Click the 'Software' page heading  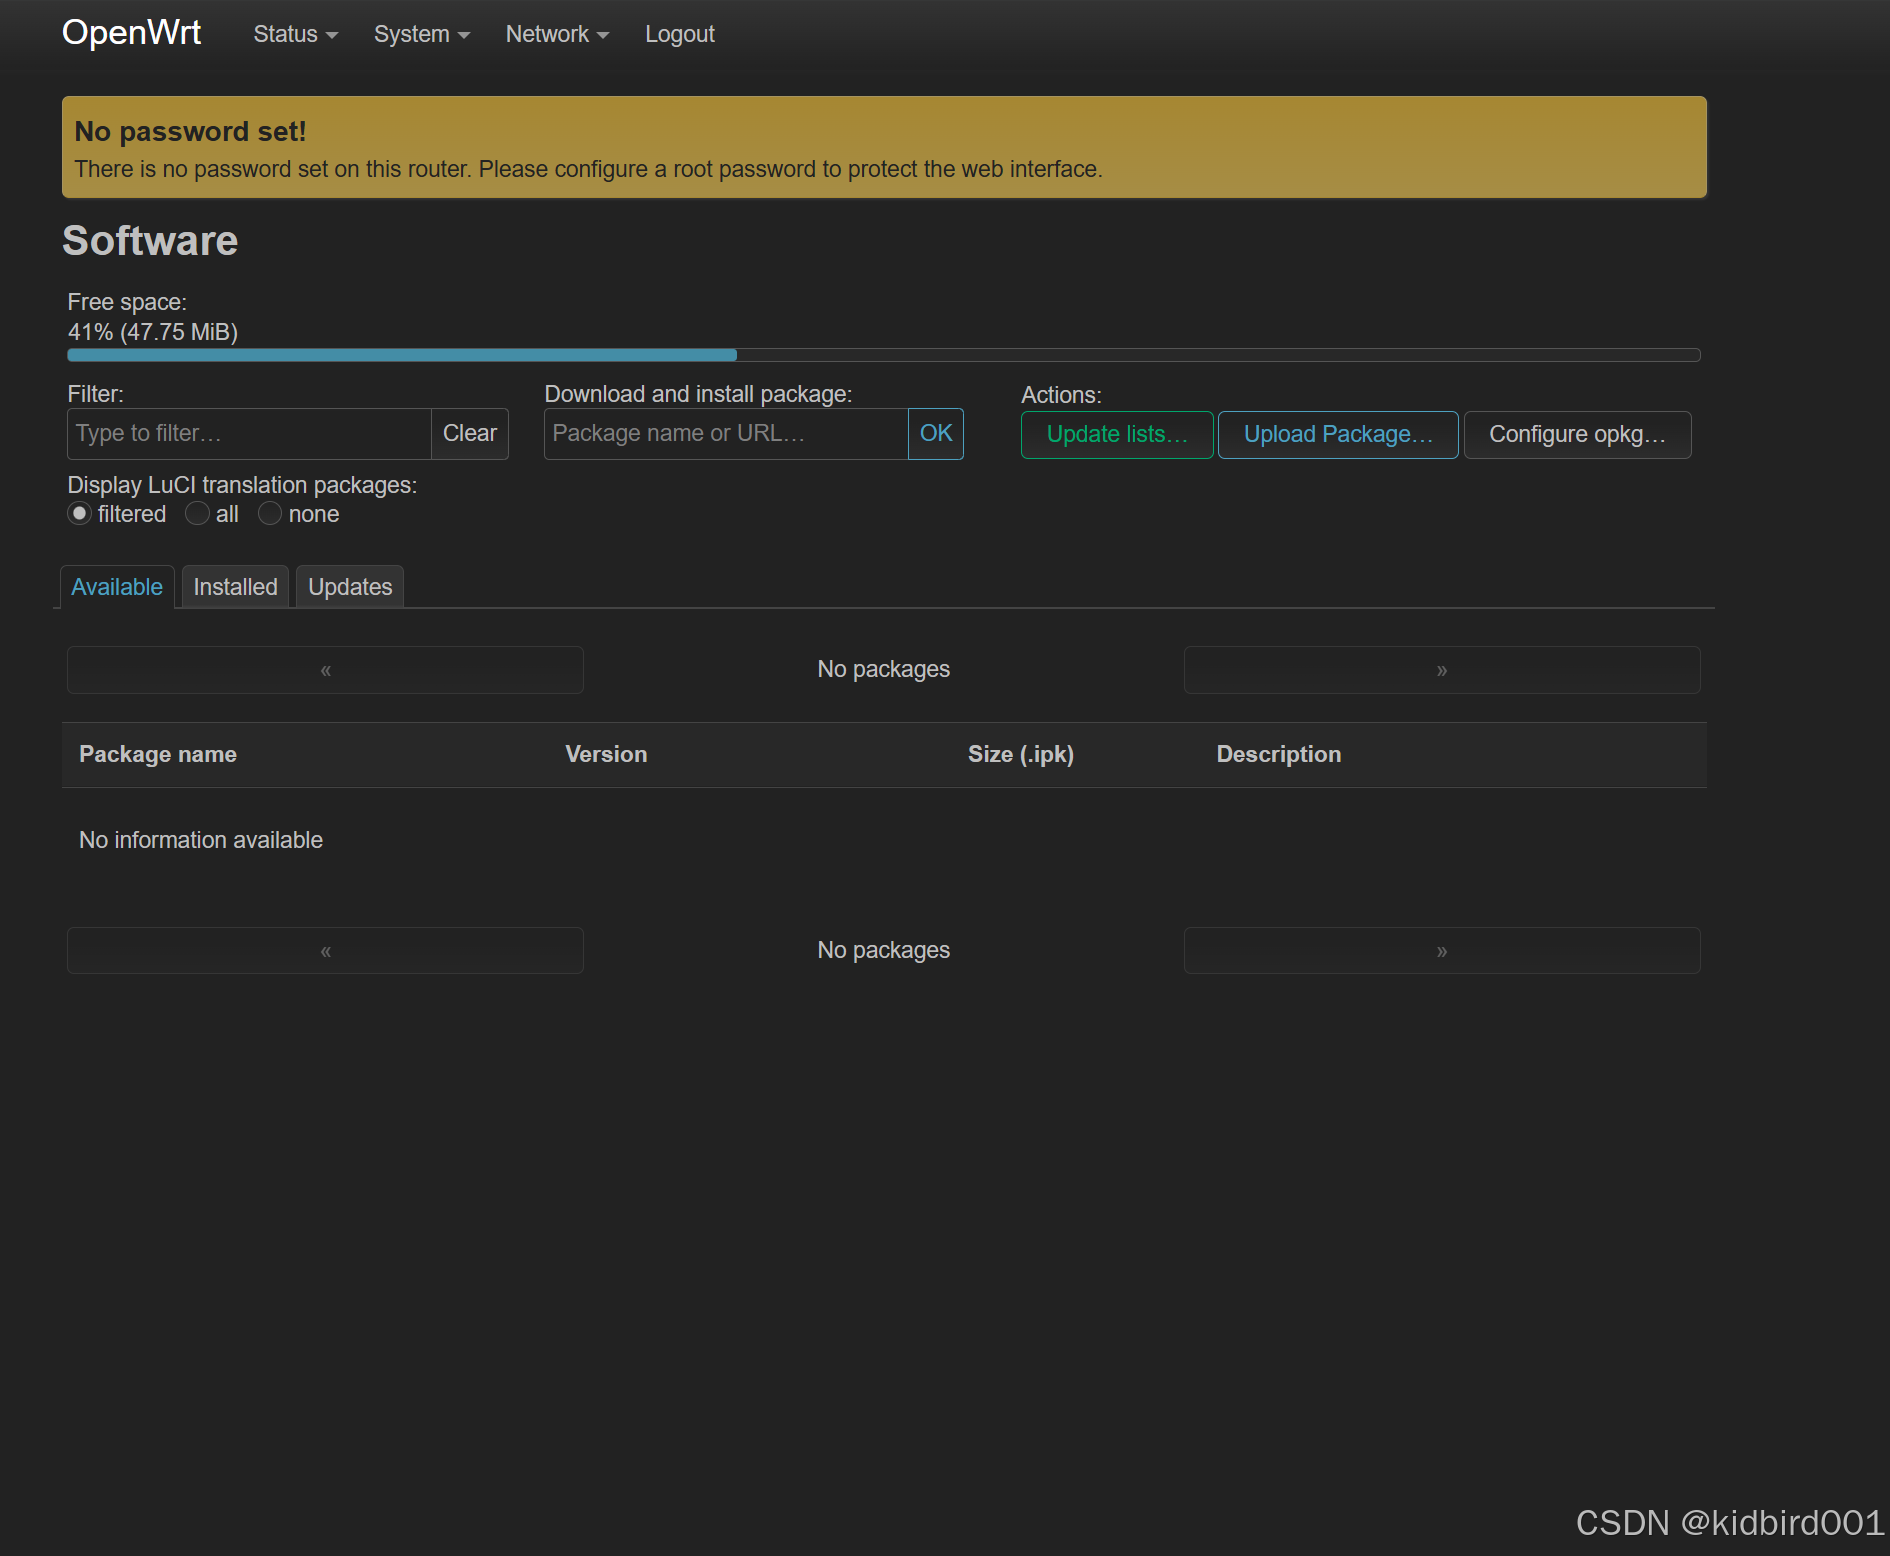click(150, 241)
